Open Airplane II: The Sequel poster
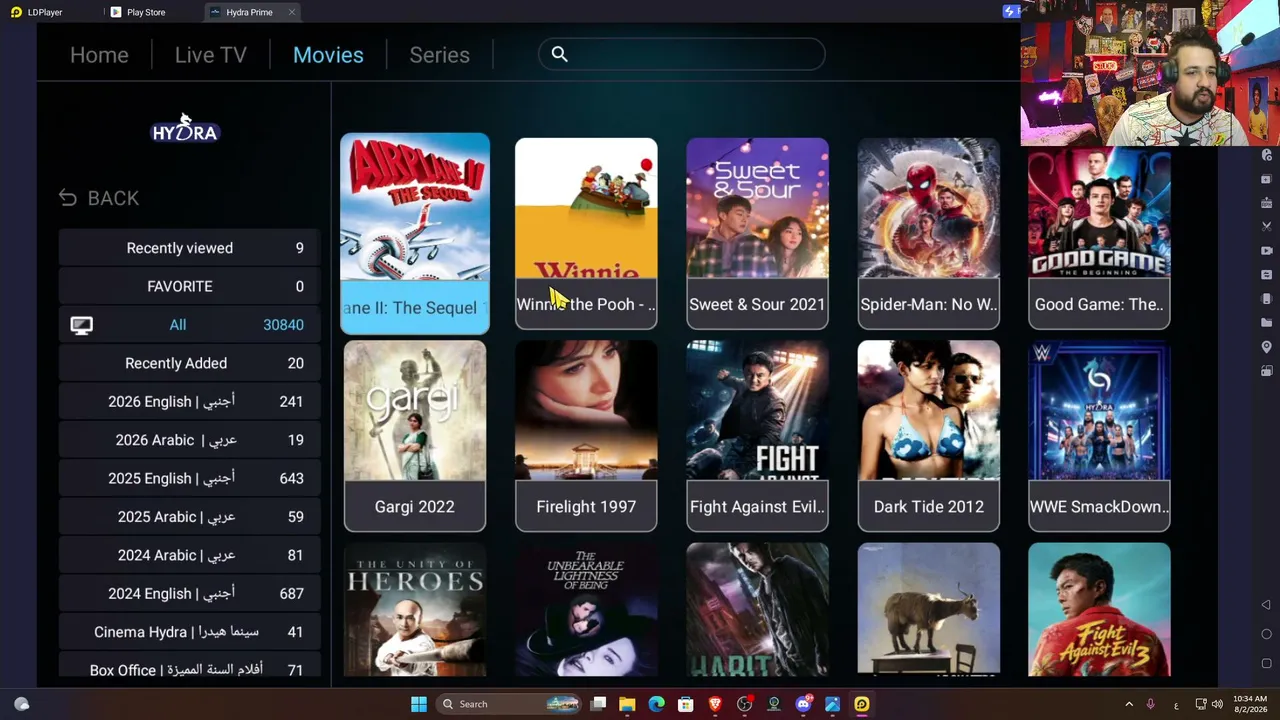 click(415, 233)
